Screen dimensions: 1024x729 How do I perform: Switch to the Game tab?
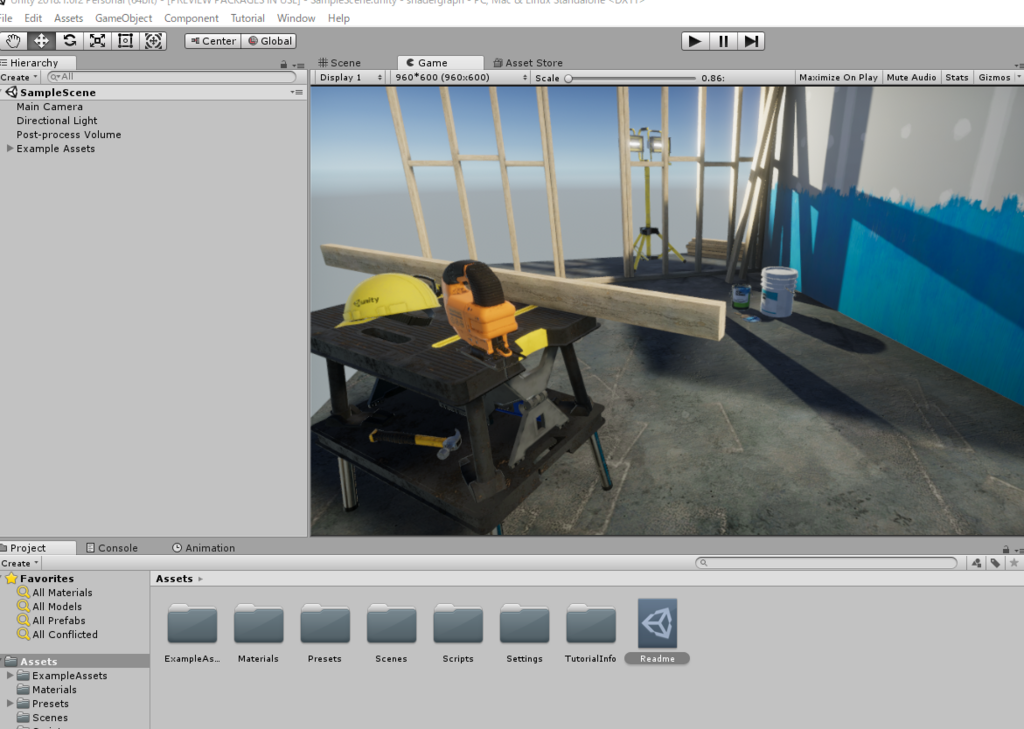click(440, 63)
